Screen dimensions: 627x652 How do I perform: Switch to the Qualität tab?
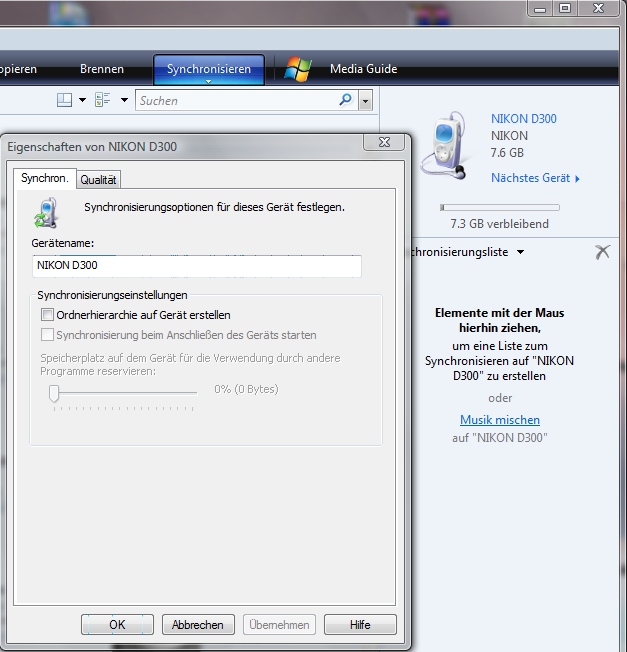(99, 180)
